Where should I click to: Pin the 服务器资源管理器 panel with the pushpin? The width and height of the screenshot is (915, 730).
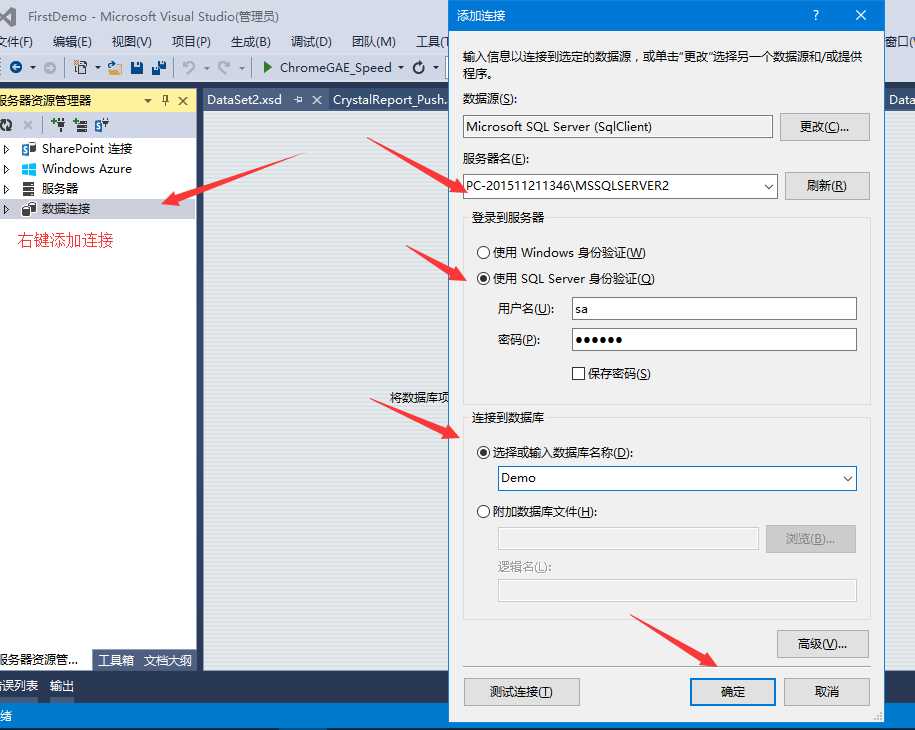165,100
